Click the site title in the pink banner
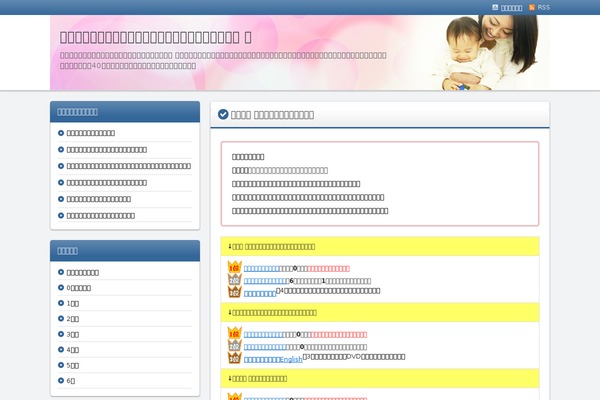 [x=156, y=37]
